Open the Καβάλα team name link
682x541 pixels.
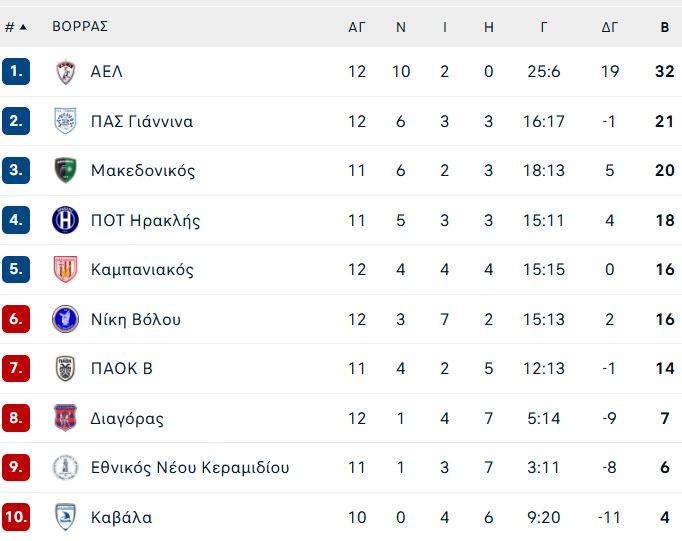pyautogui.click(x=121, y=518)
